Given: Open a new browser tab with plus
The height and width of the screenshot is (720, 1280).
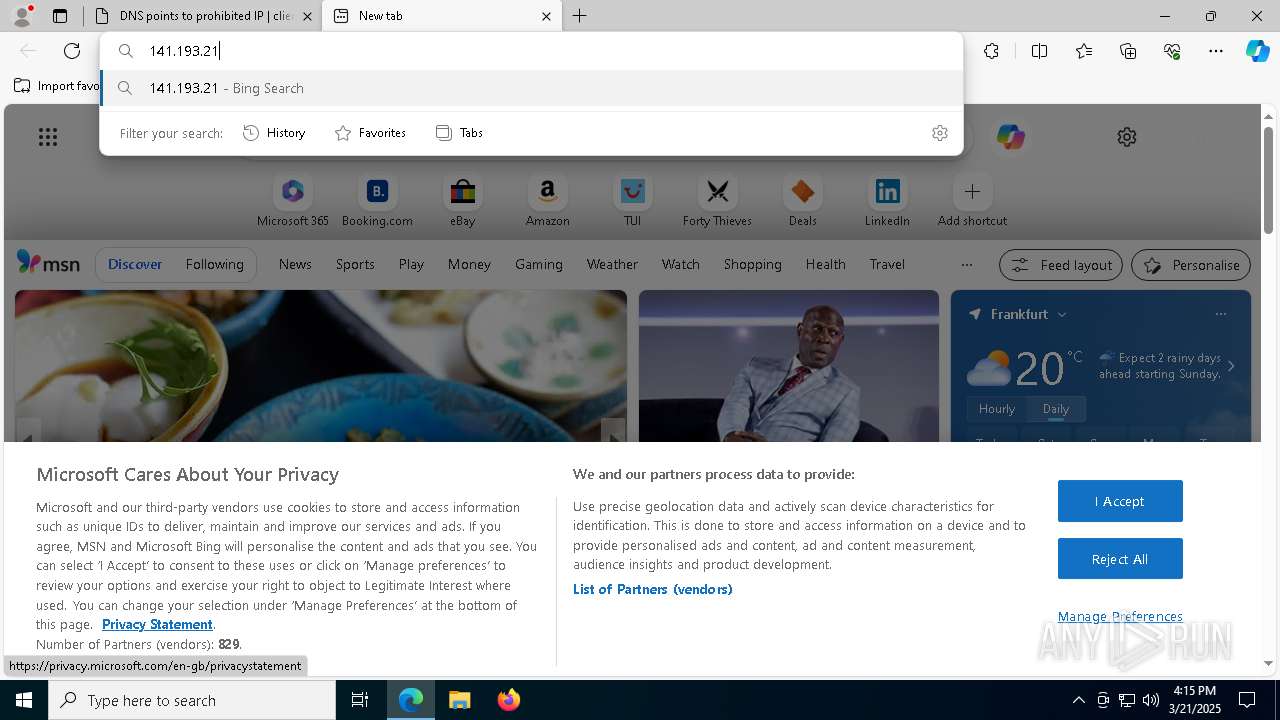Looking at the screenshot, I should (x=579, y=16).
